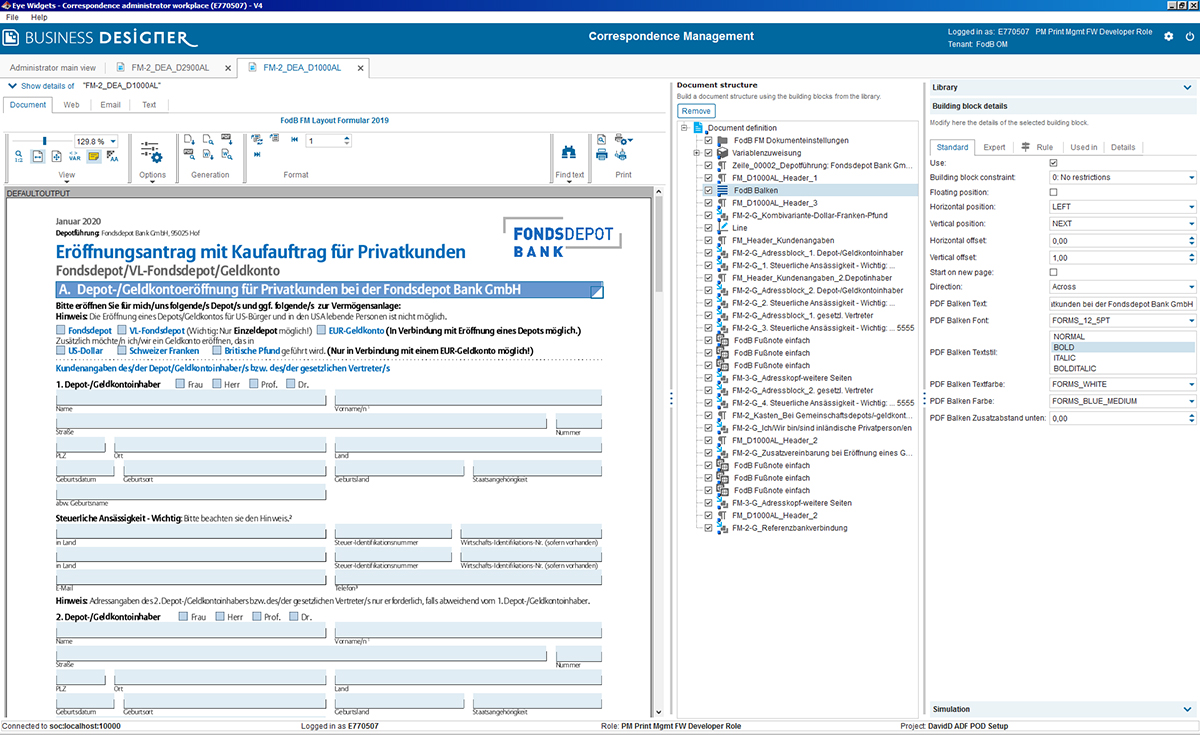Open the File menu
1200x735 pixels.
point(12,18)
